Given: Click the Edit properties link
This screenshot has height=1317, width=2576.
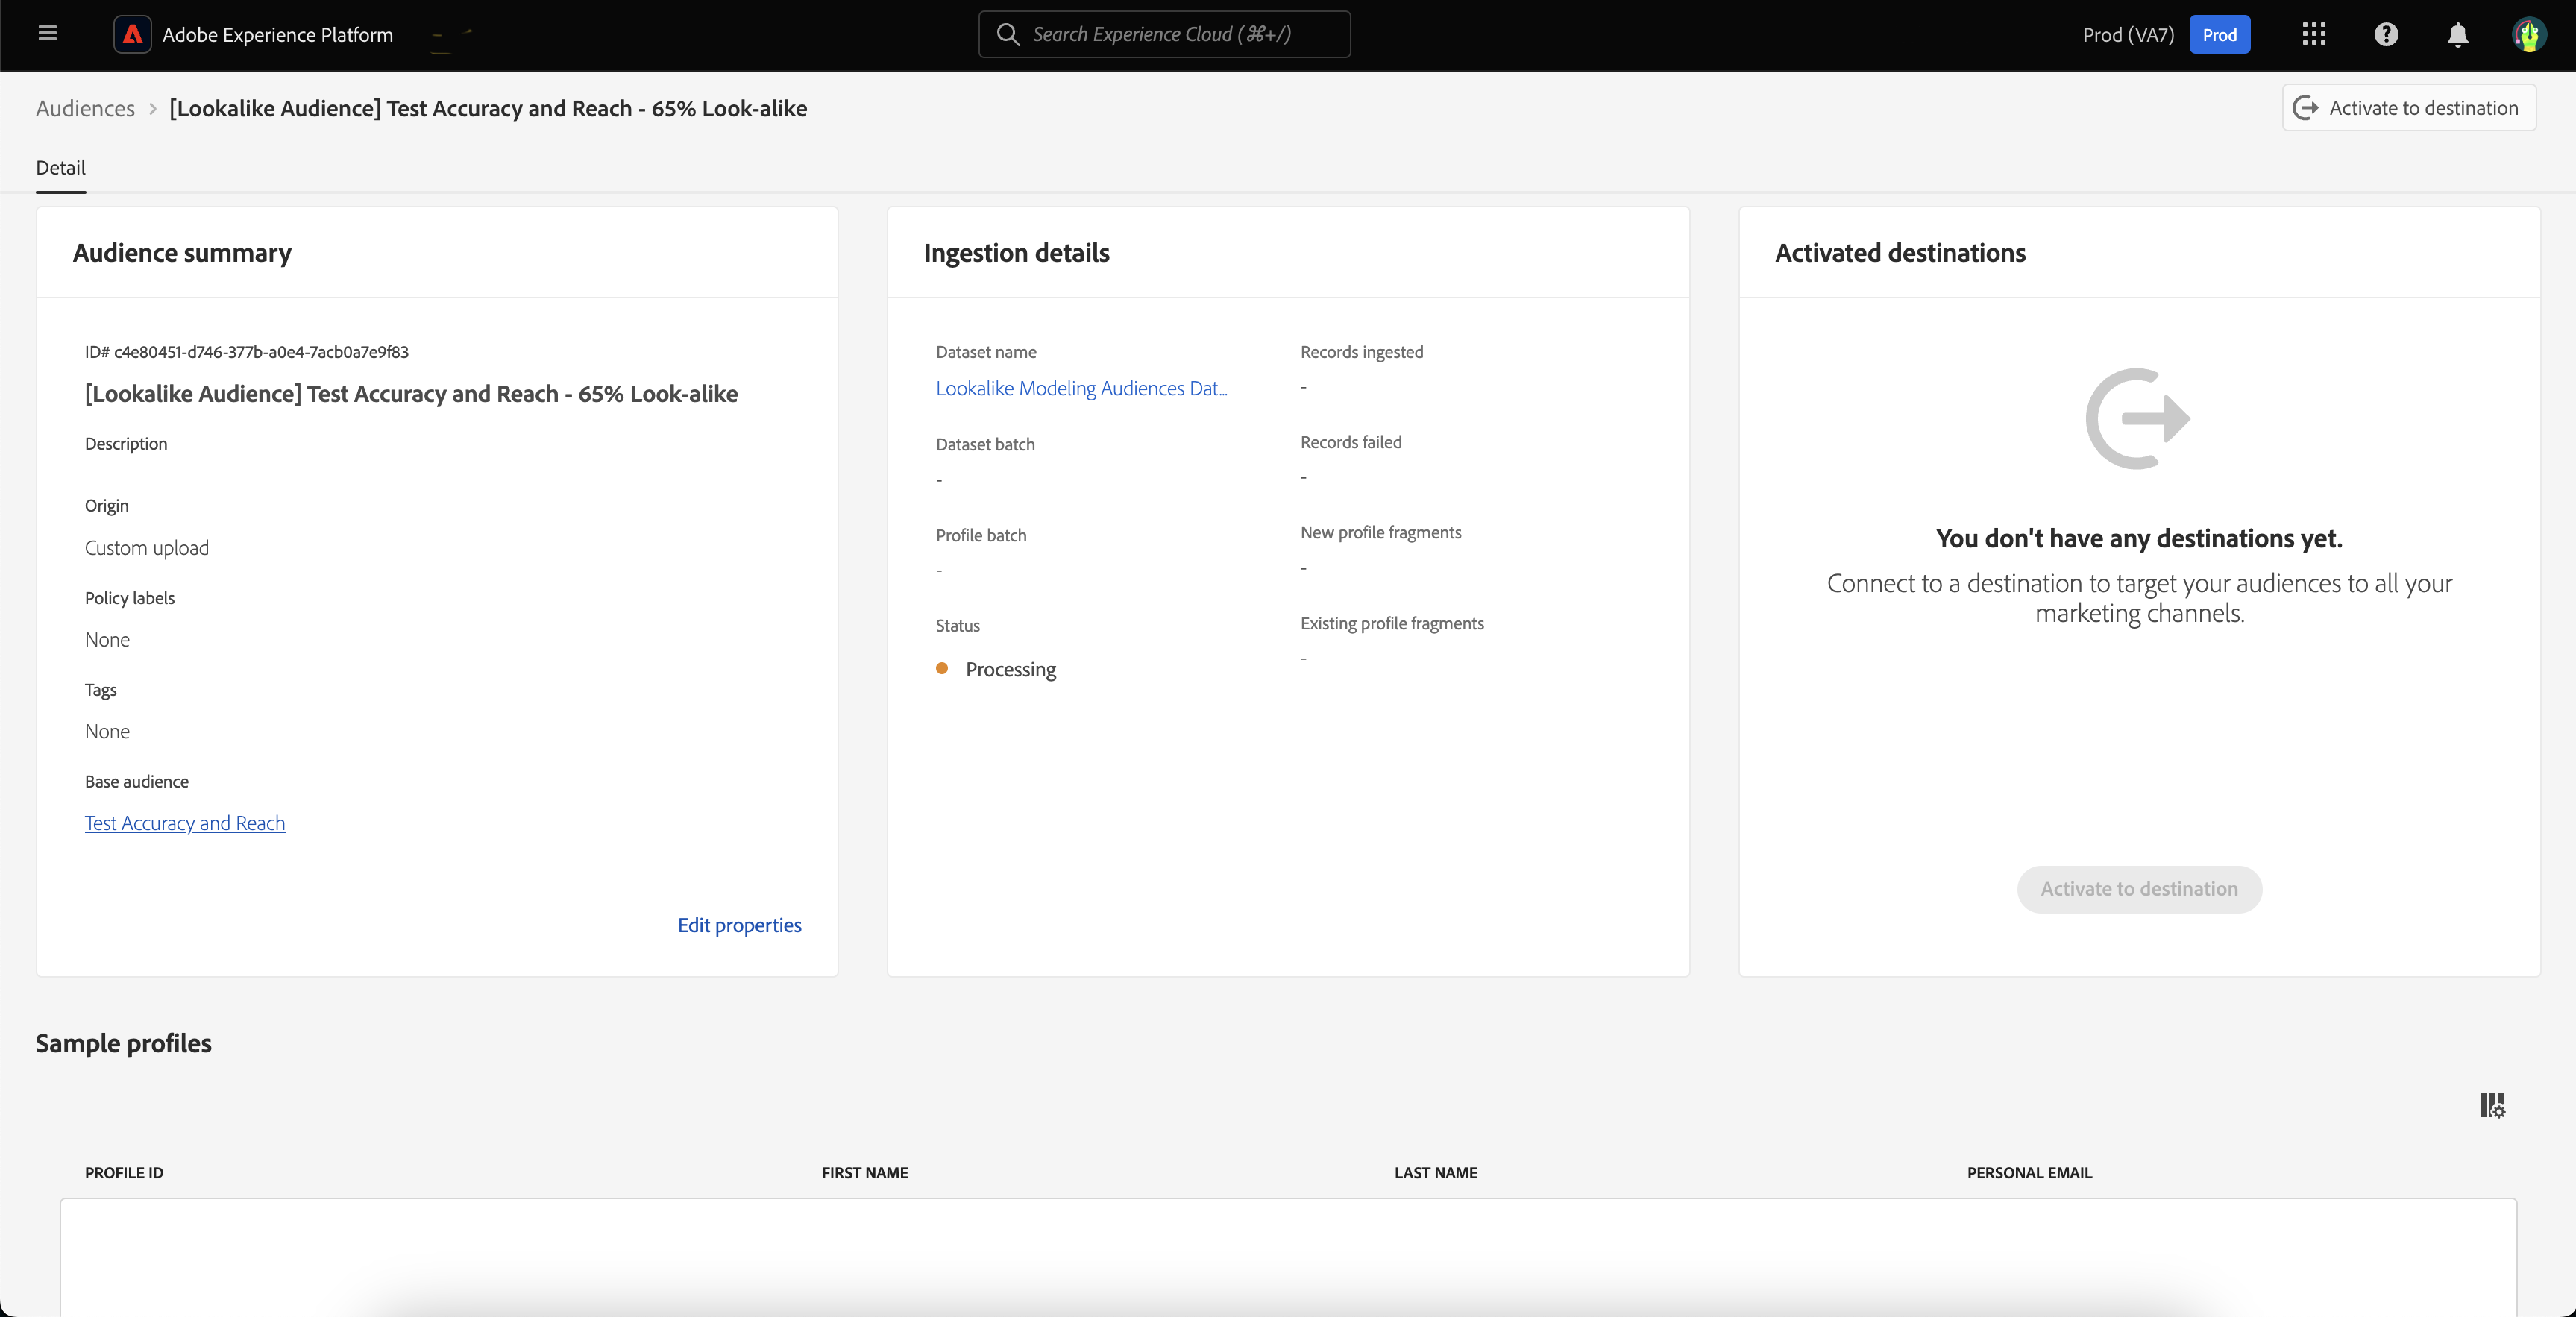Looking at the screenshot, I should 739,925.
